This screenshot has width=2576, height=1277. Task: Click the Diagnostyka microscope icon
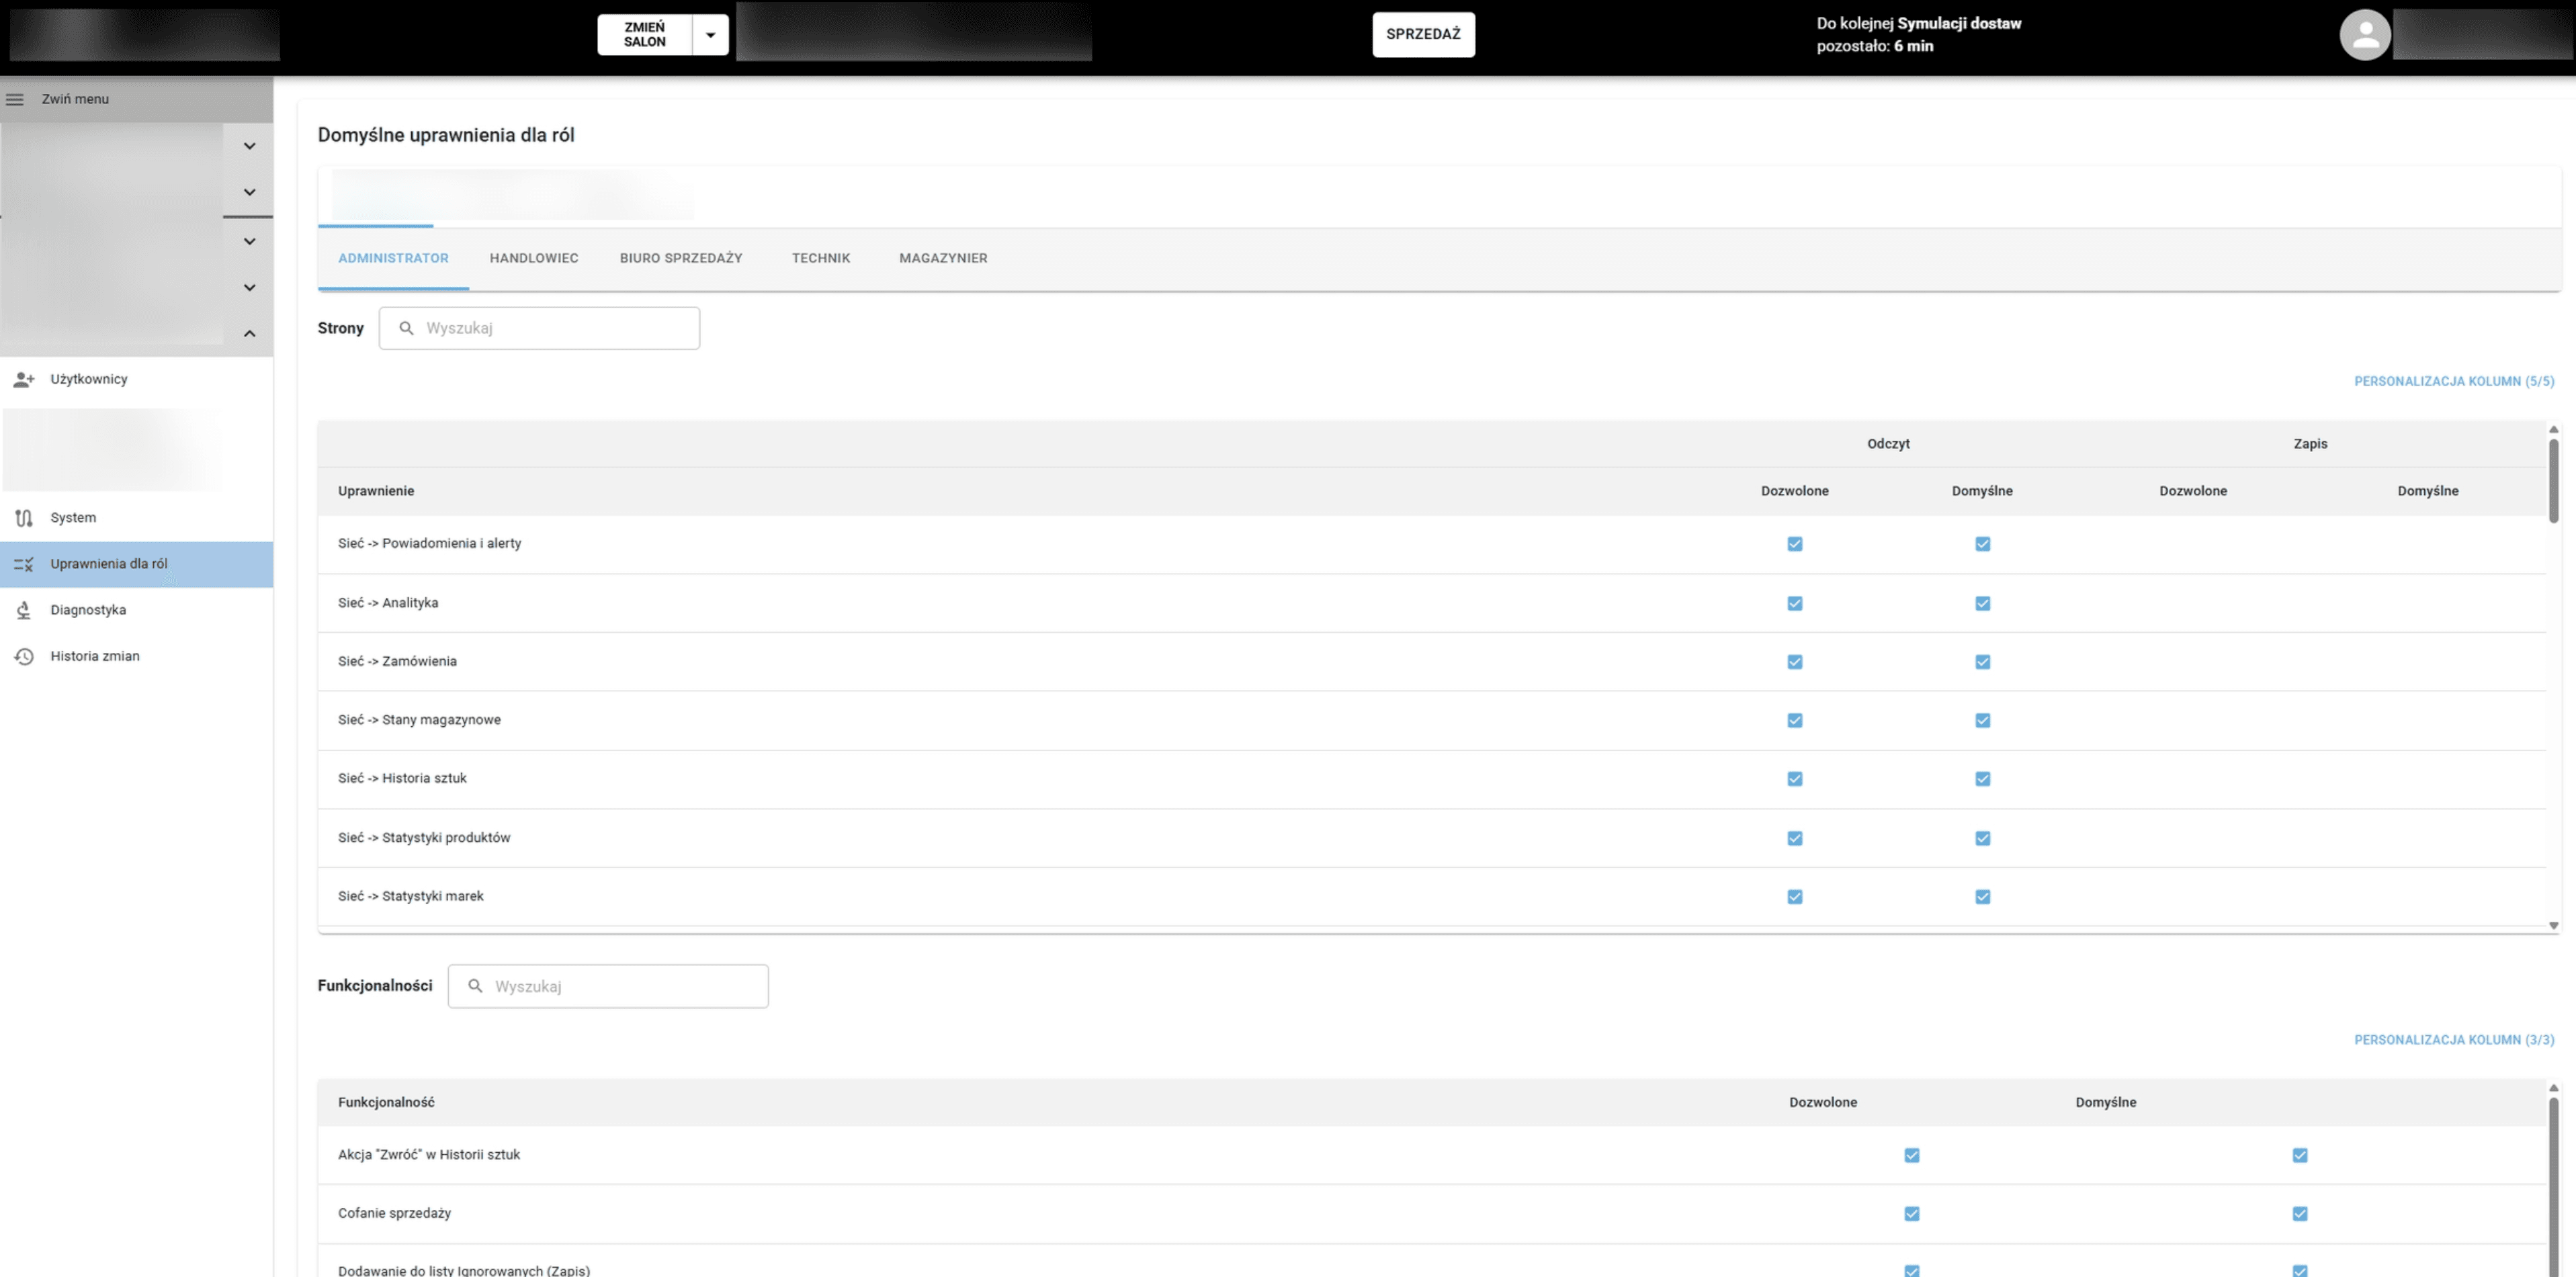coord(24,610)
